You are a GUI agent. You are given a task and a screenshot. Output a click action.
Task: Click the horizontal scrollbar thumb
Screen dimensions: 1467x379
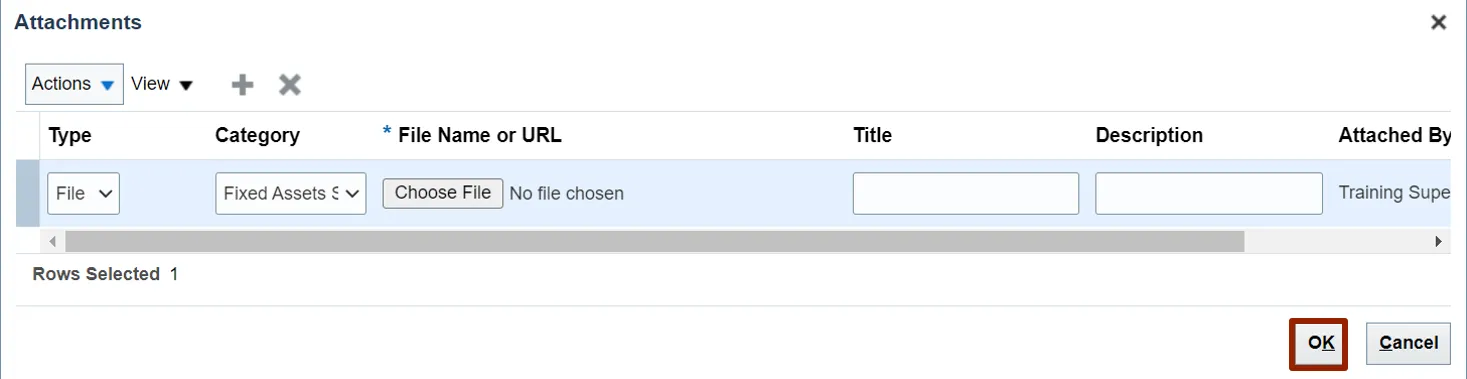point(655,241)
